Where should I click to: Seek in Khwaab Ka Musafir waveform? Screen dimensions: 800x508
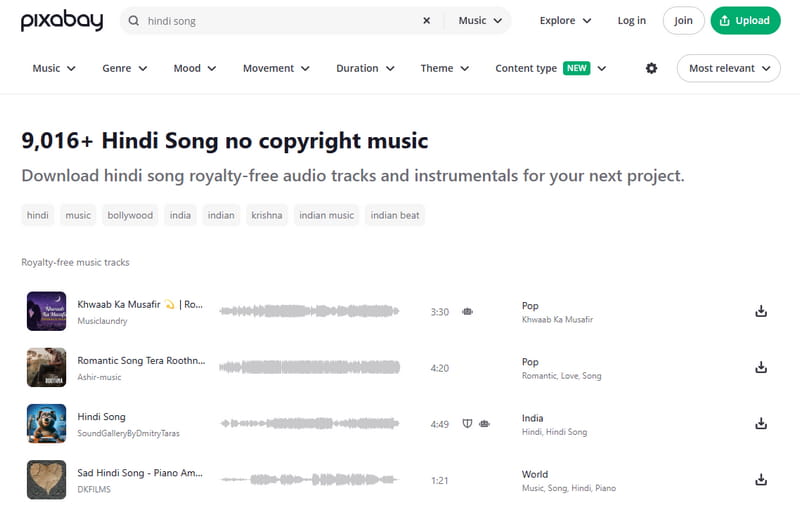pos(309,311)
